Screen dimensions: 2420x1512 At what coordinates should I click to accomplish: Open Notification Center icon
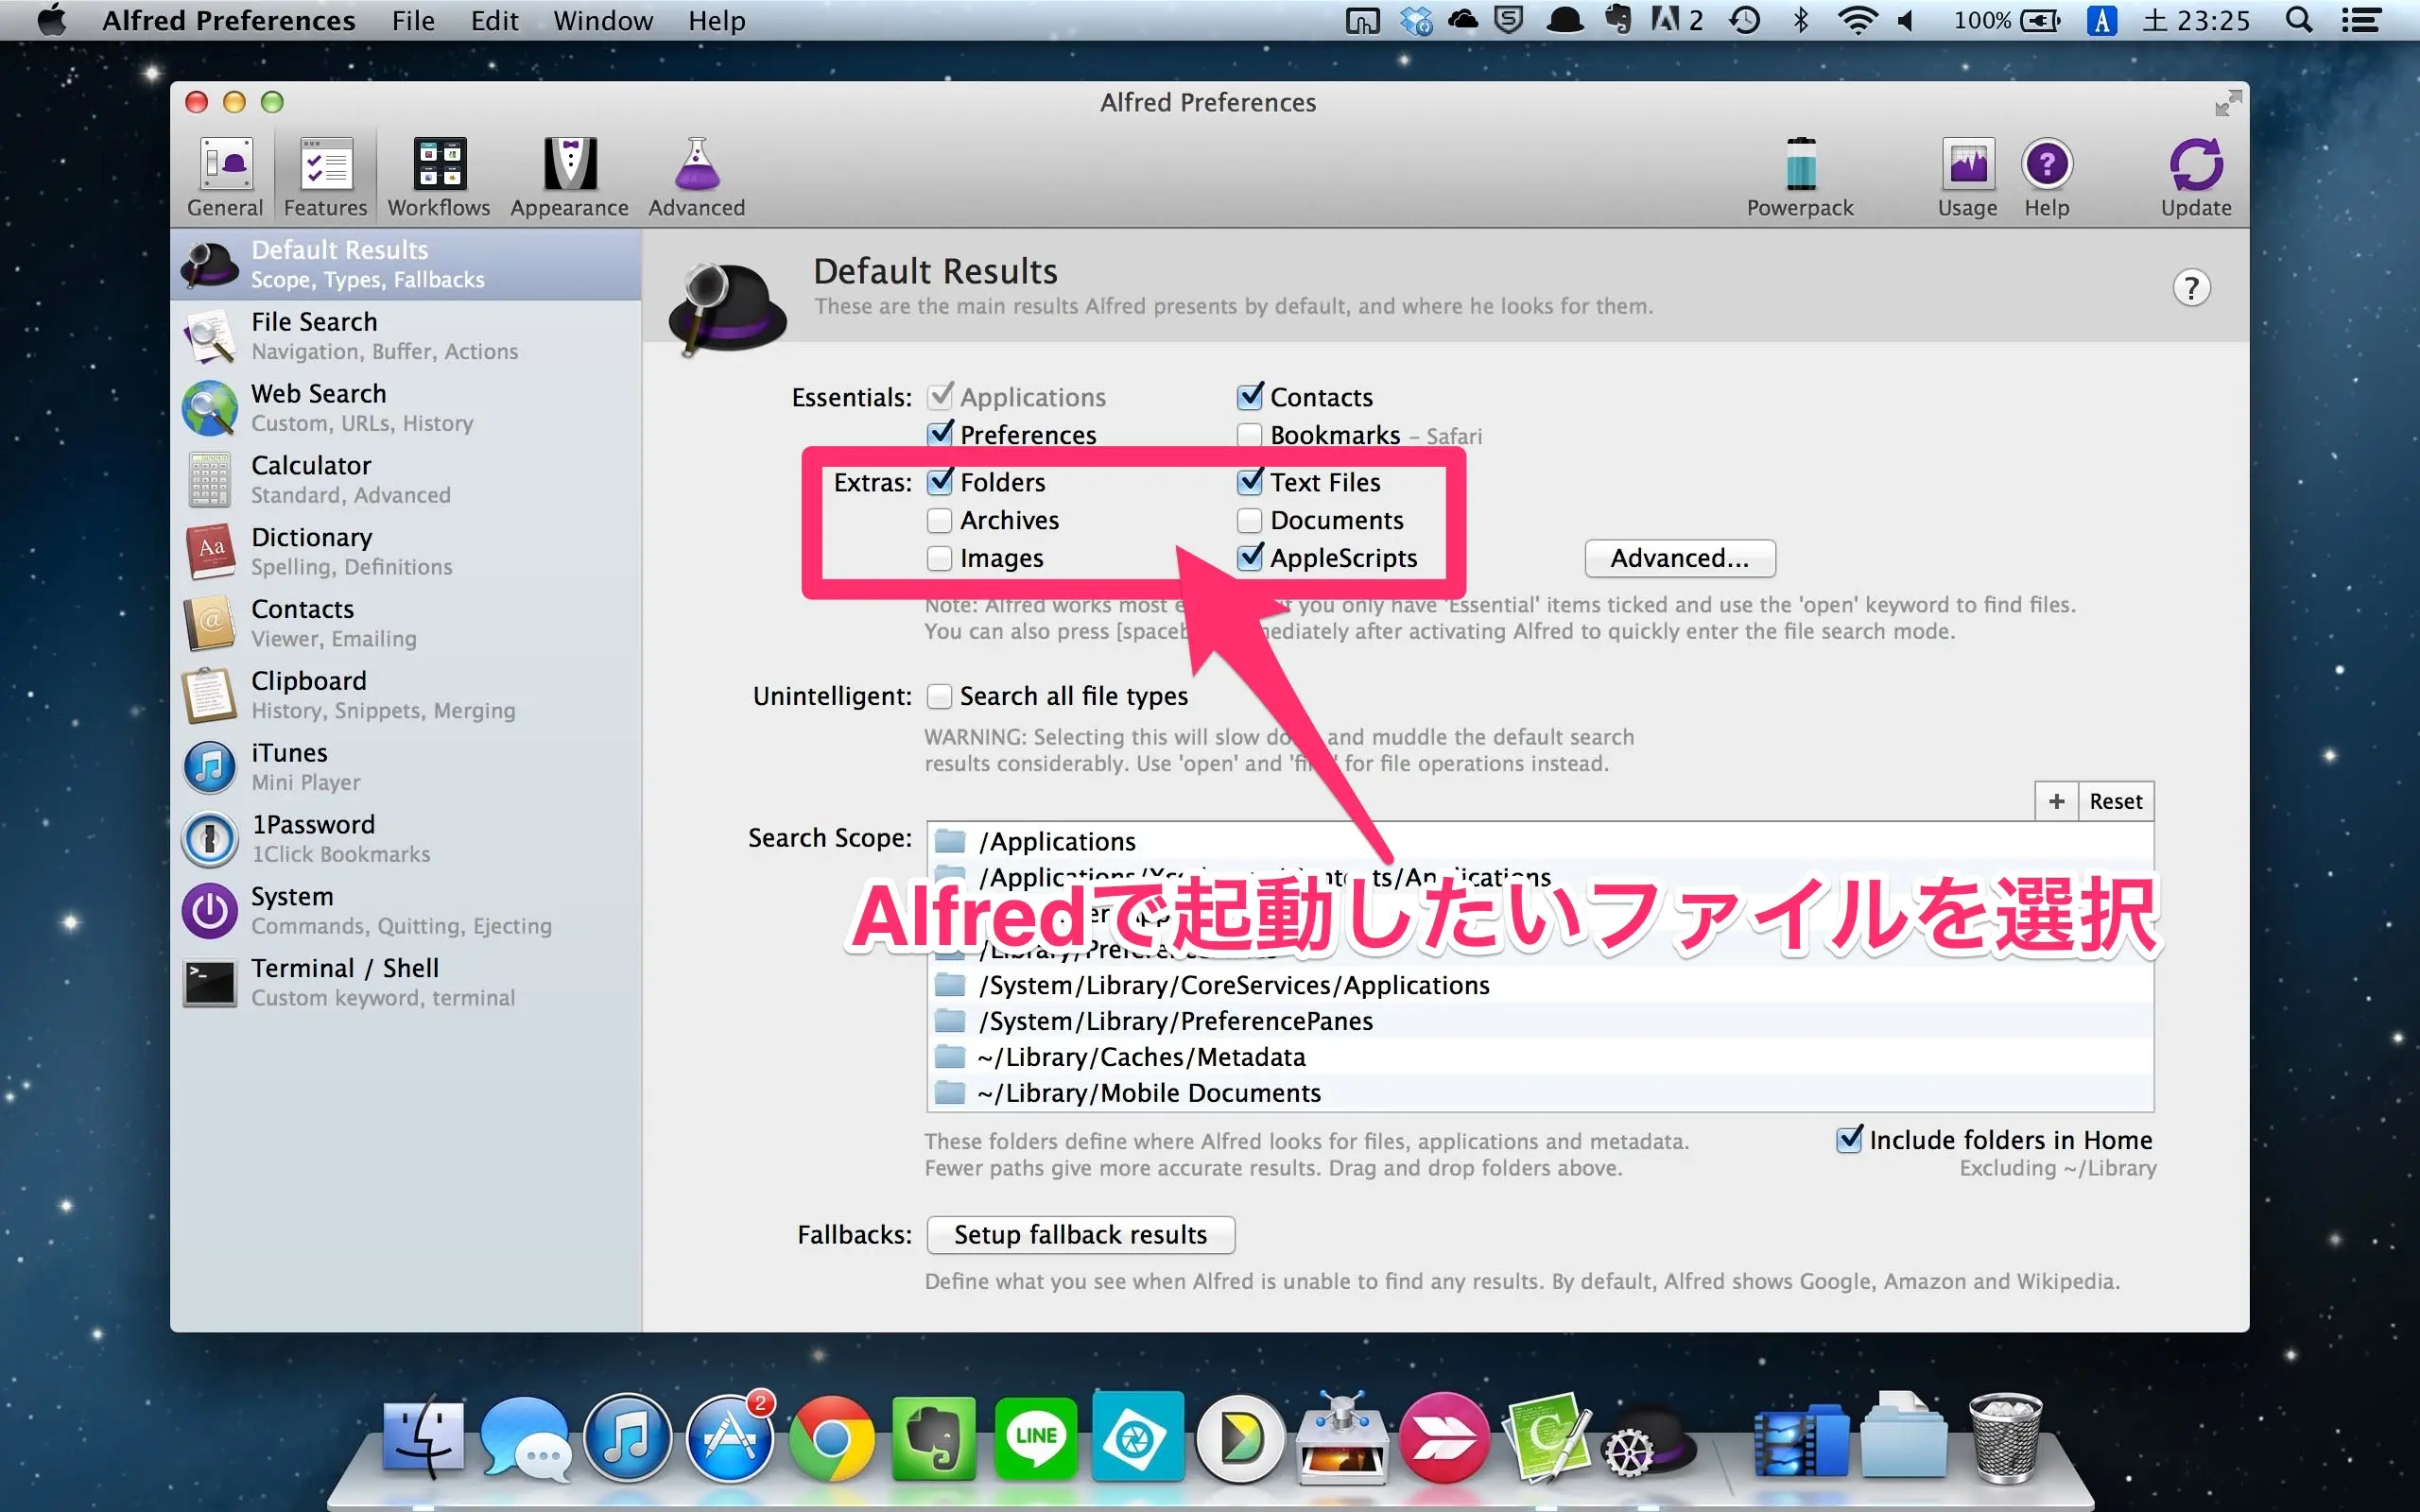(2361, 20)
